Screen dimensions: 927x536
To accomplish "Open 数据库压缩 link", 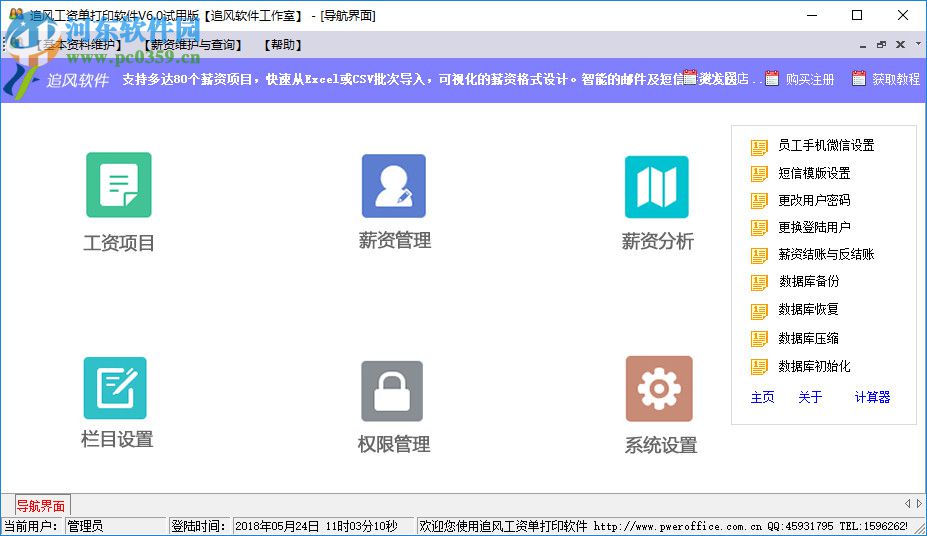I will (808, 338).
